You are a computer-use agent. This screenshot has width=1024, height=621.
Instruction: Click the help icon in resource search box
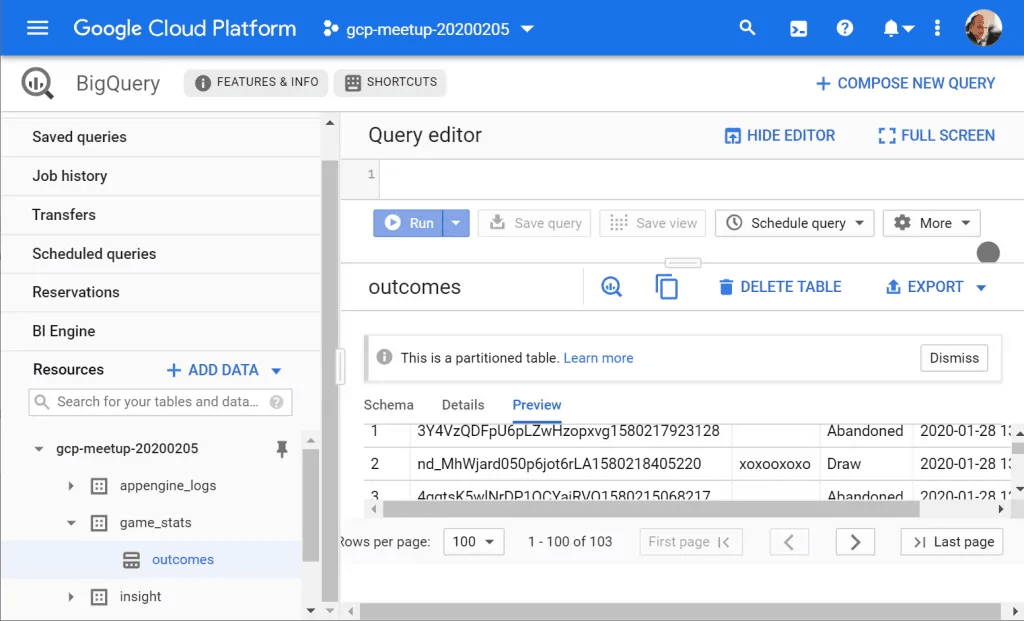point(277,402)
